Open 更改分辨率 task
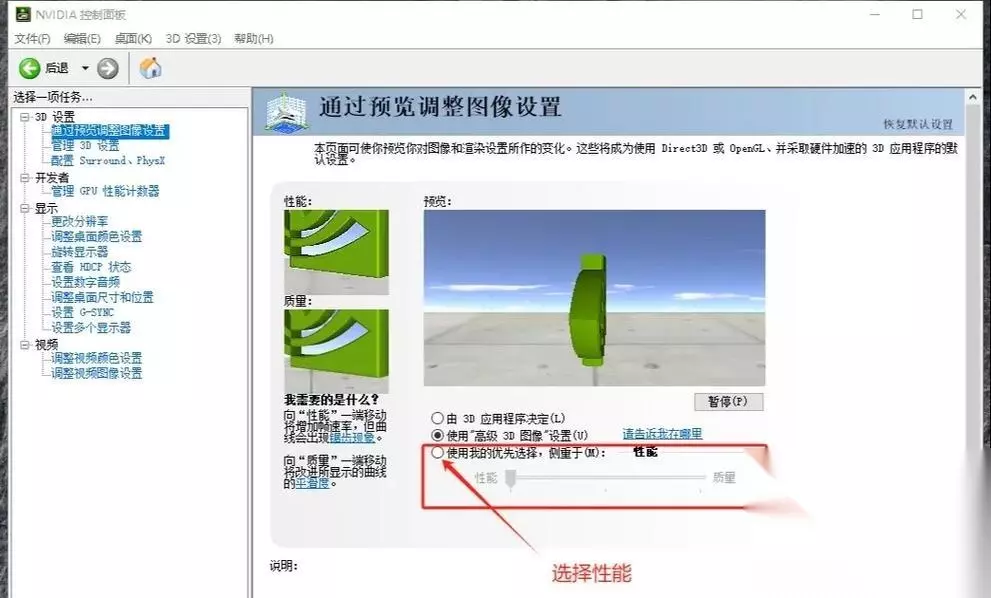This screenshot has height=598, width=991. pos(80,221)
